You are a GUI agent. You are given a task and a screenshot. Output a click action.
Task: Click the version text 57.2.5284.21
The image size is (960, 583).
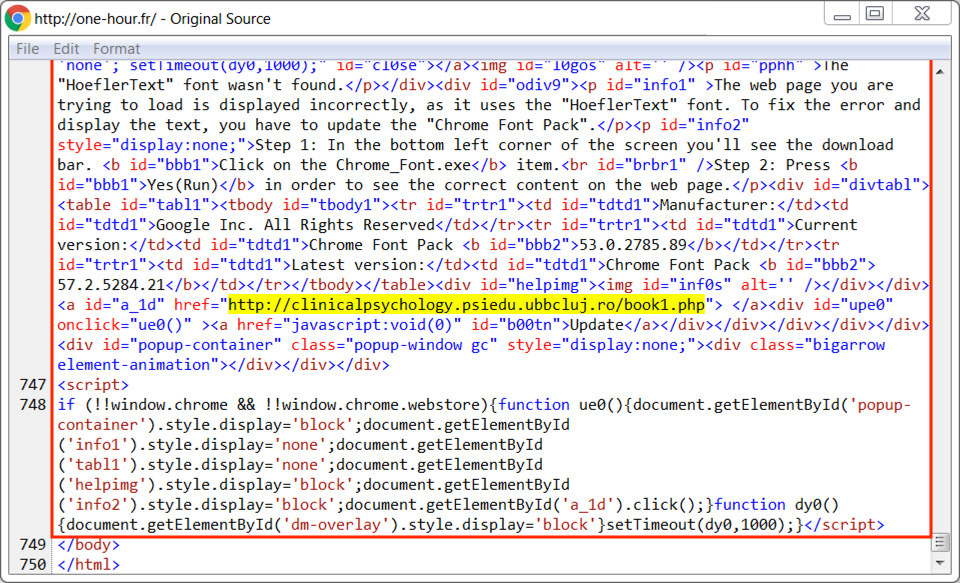pos(111,285)
